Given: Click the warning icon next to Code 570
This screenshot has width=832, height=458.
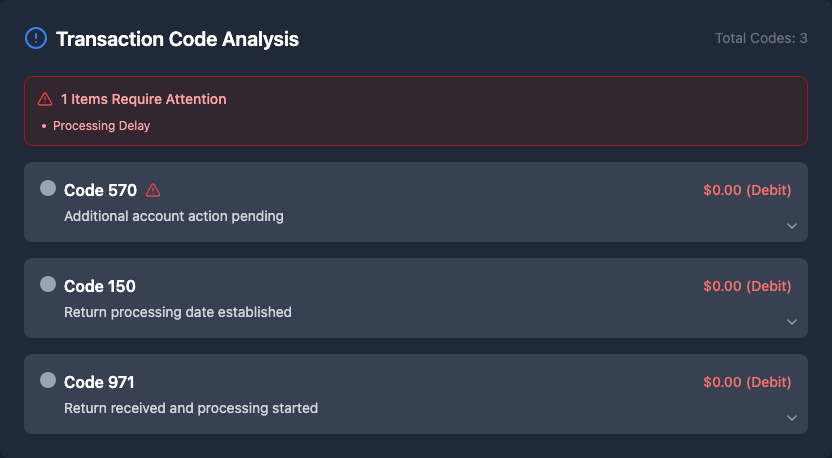Looking at the screenshot, I should [153, 190].
